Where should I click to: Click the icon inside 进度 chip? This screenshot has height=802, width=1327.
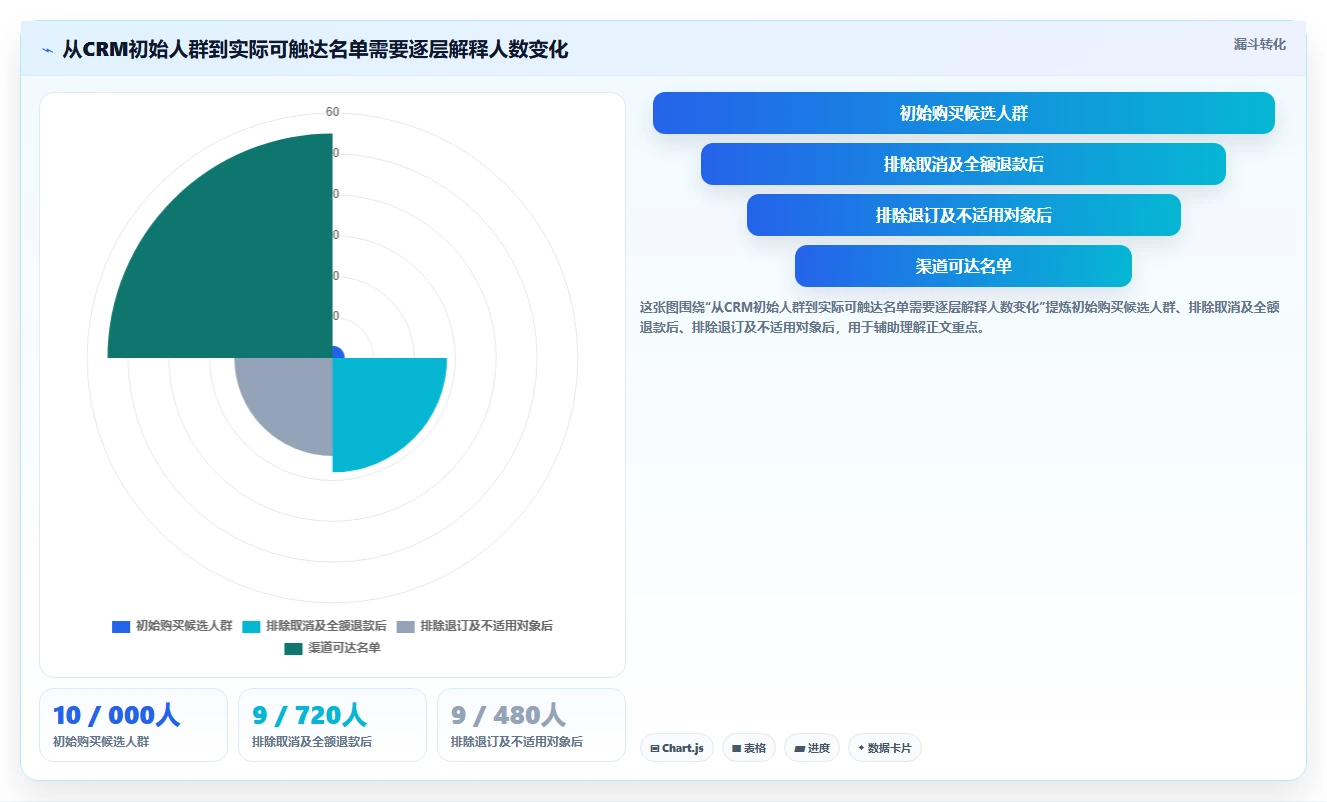tap(799, 748)
